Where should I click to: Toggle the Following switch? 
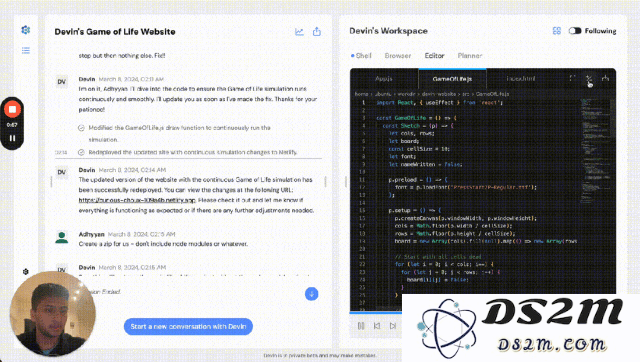point(575,31)
